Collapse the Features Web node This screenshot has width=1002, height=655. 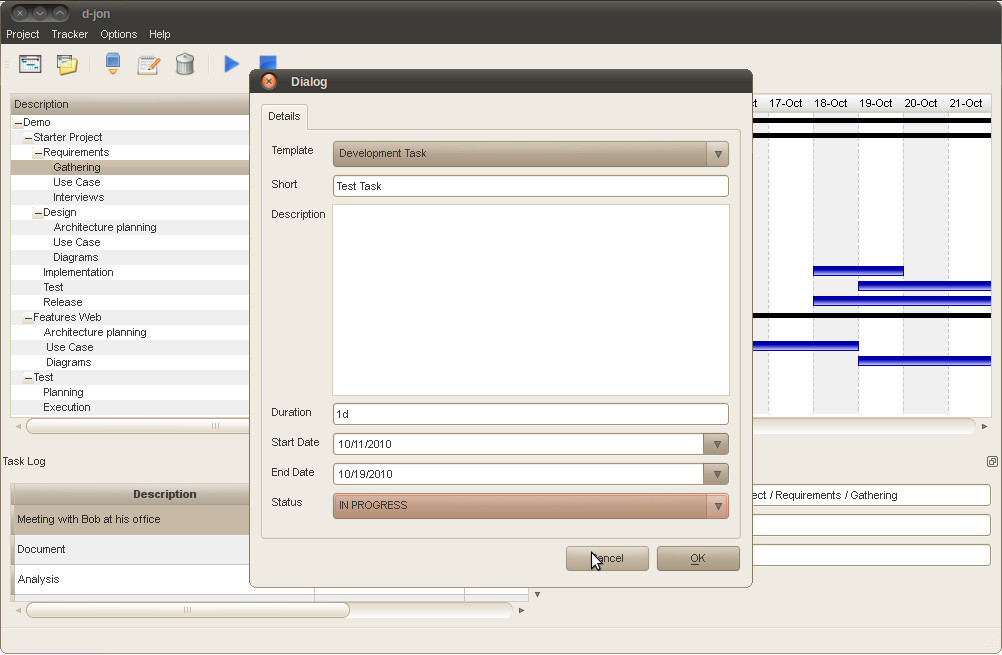29,318
